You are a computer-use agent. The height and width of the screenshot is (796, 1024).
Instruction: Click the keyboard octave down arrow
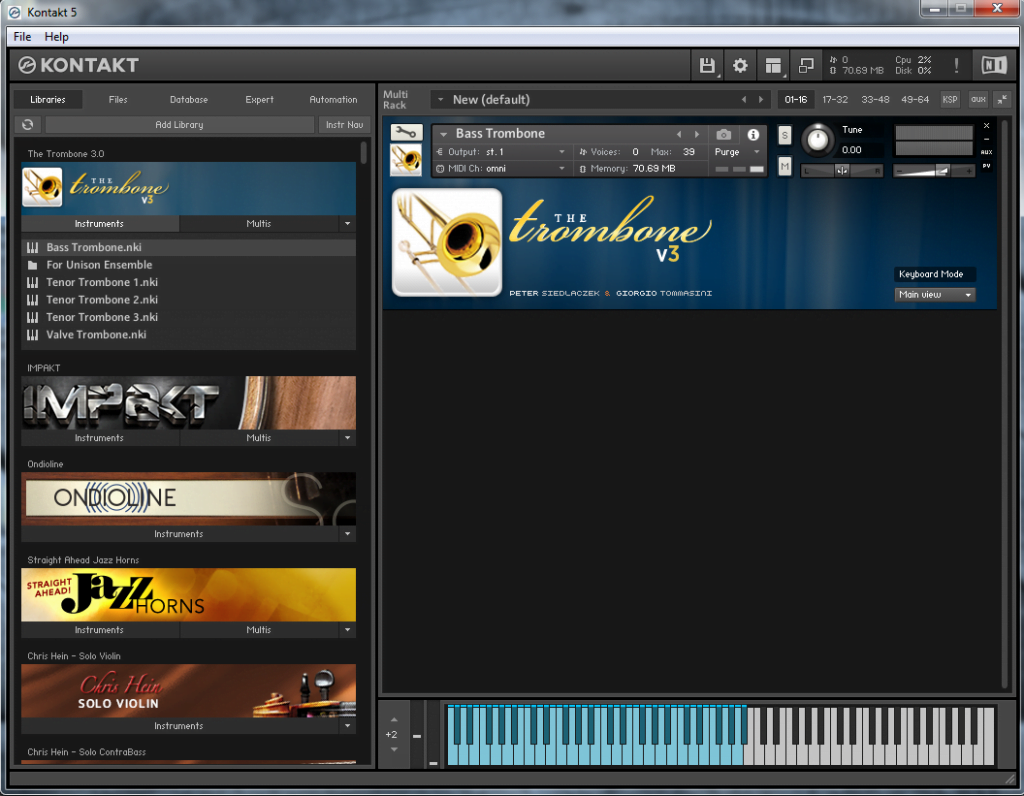coord(394,750)
